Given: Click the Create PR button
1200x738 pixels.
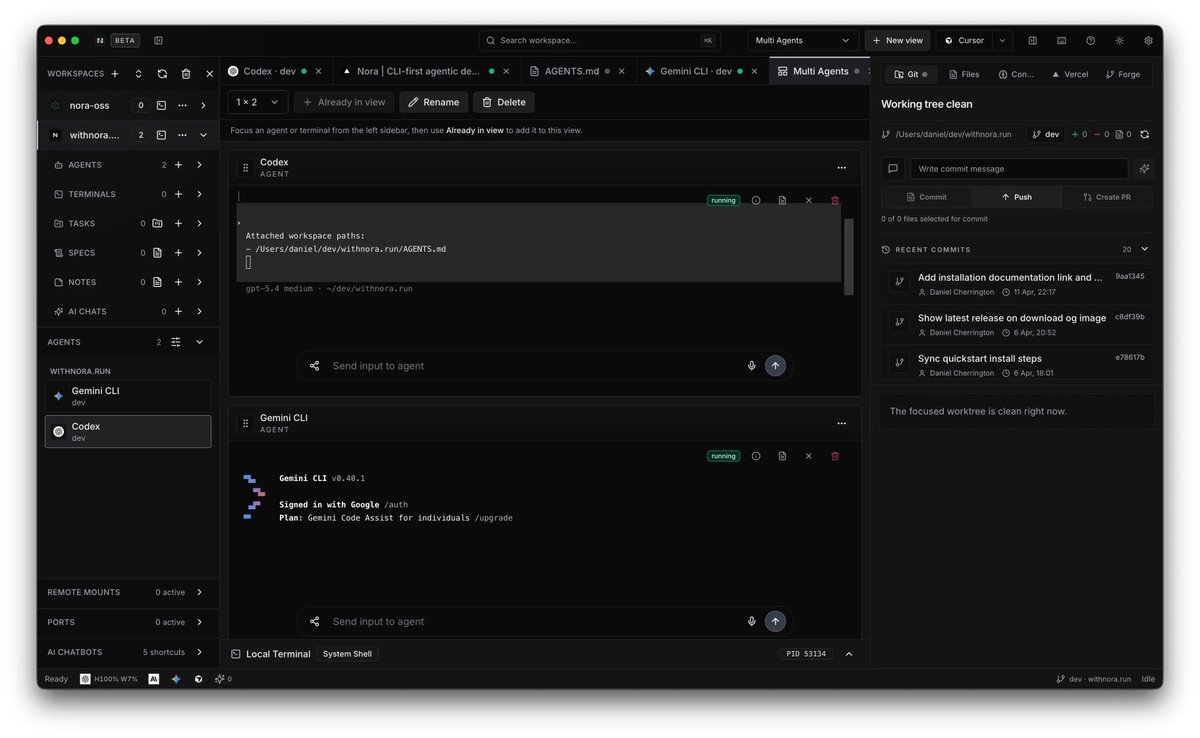Looking at the screenshot, I should pyautogui.click(x=1107, y=197).
